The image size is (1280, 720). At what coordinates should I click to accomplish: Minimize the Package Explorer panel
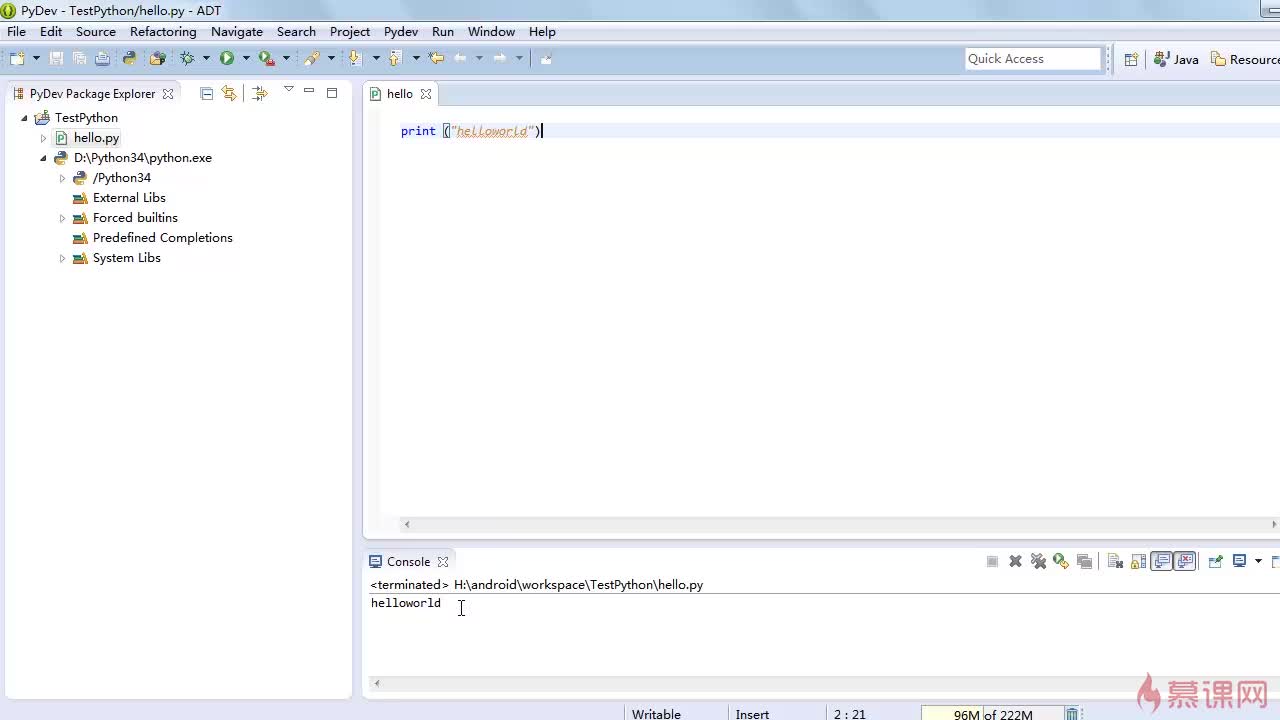(x=309, y=92)
